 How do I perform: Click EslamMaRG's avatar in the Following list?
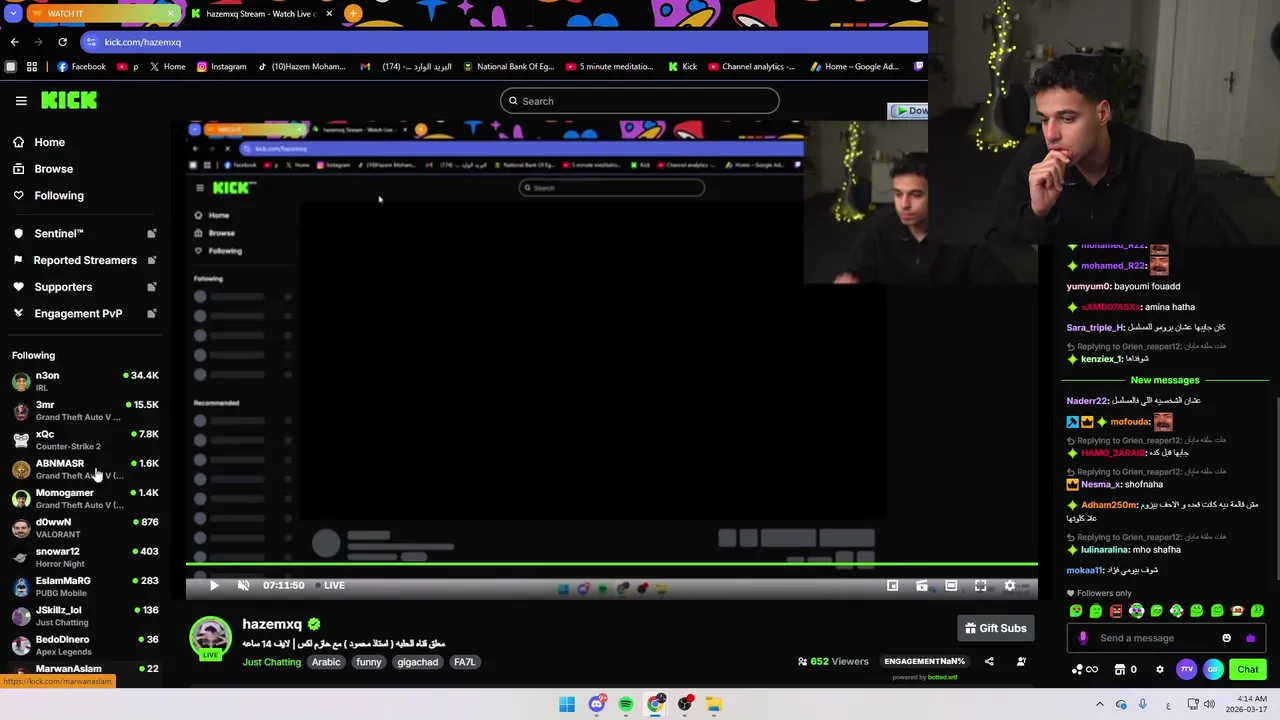tap(21, 586)
